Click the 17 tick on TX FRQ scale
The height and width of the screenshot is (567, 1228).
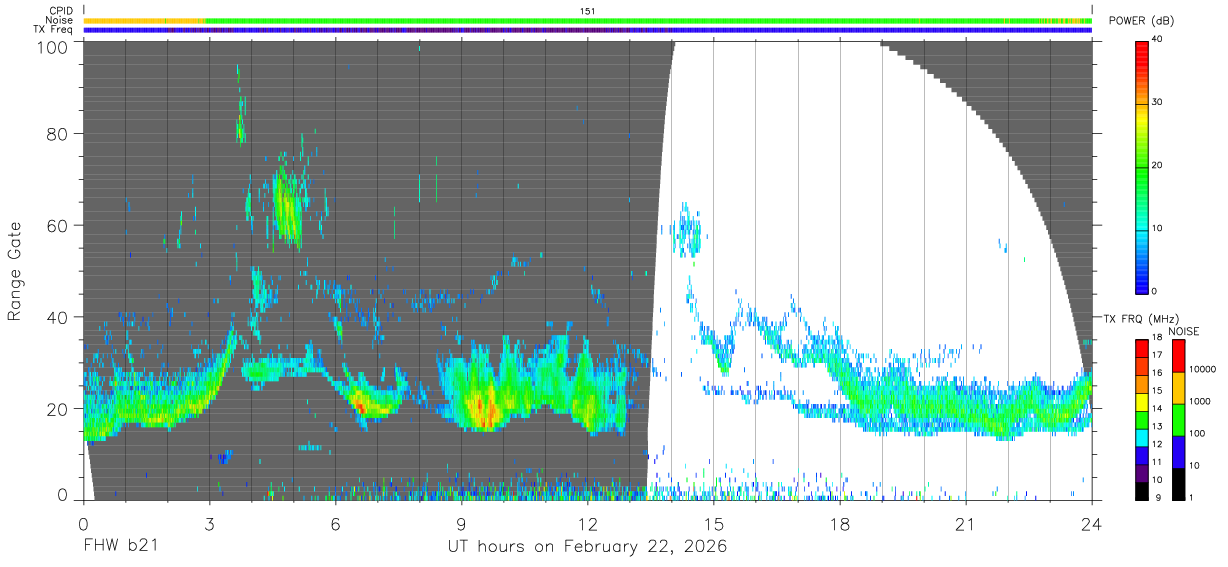coord(1156,354)
